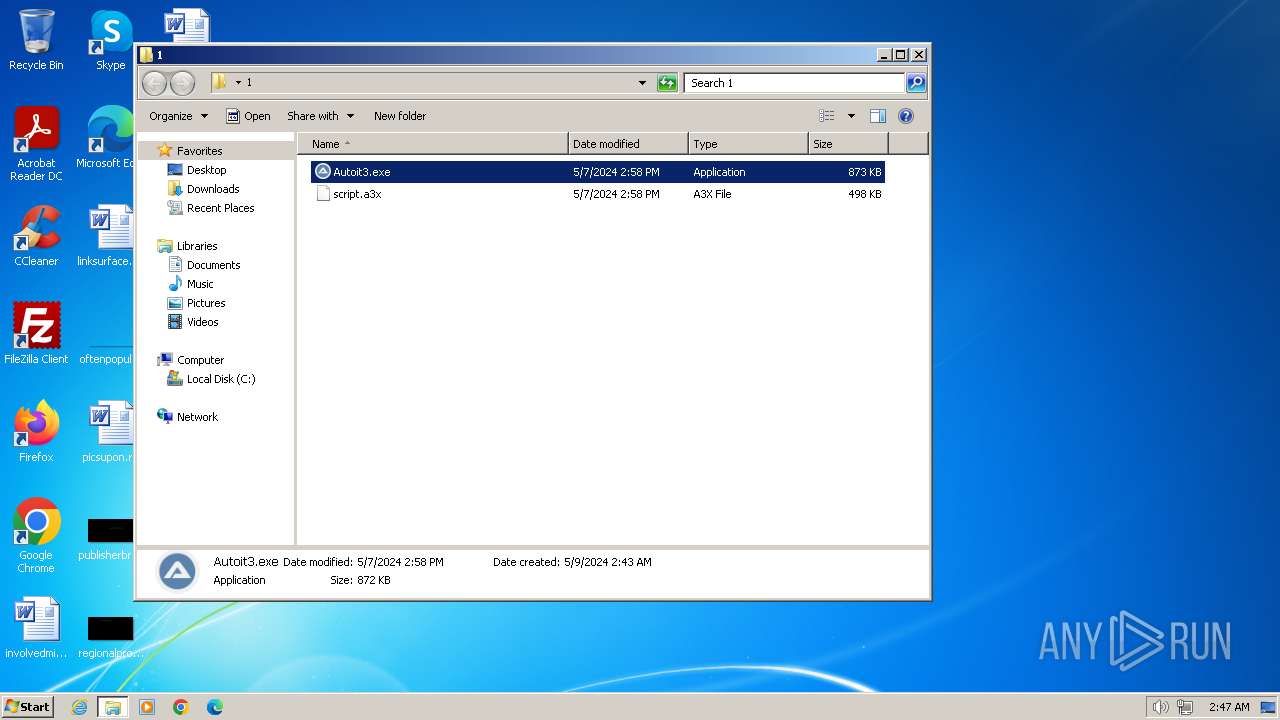Open Google Chrome desktop shortcut
Viewport: 1280px width, 720px height.
coord(36,535)
